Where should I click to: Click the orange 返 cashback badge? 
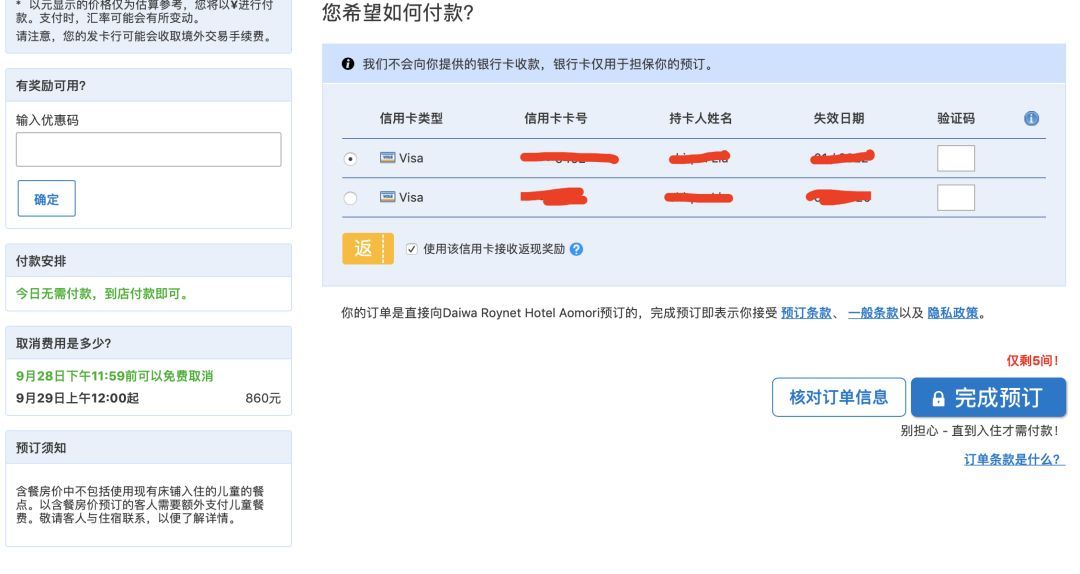[x=363, y=249]
